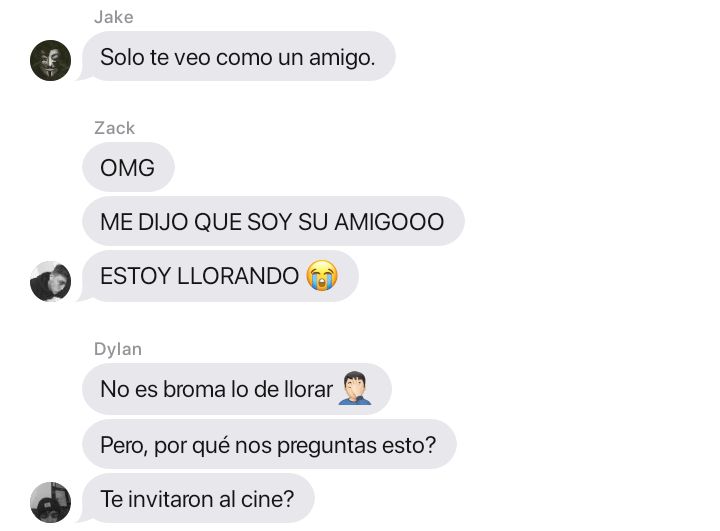Screen dimensions: 720x531
Task: Click the facepalm man emoji
Action: 355,389
